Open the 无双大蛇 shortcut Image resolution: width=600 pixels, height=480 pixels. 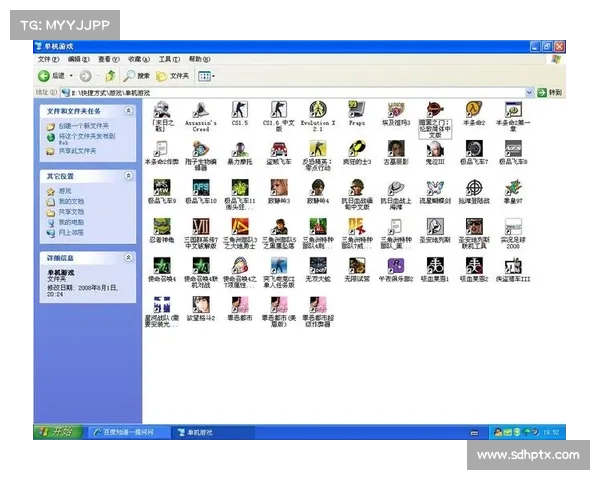tap(318, 269)
